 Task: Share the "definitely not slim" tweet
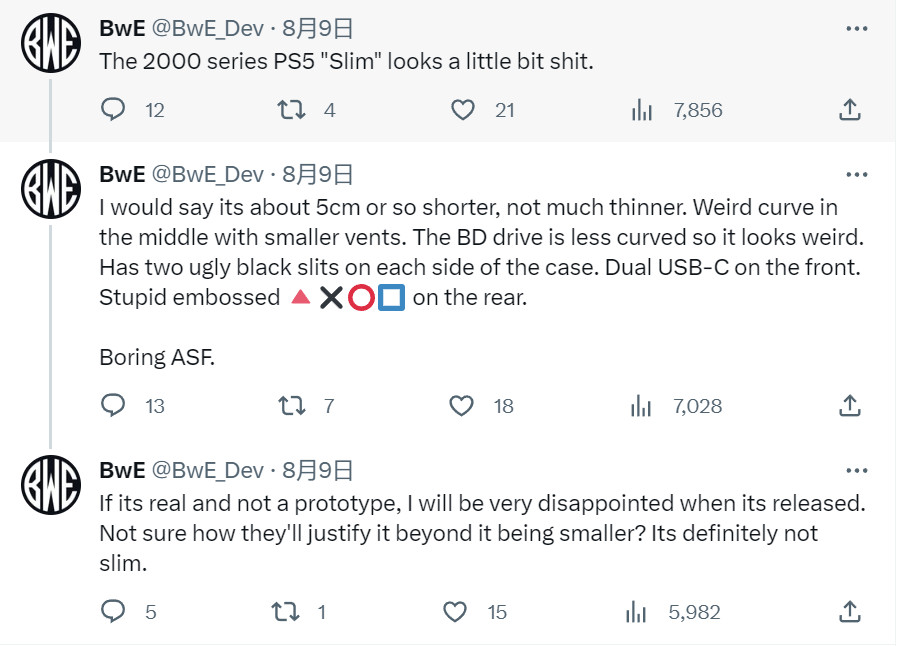[849, 611]
